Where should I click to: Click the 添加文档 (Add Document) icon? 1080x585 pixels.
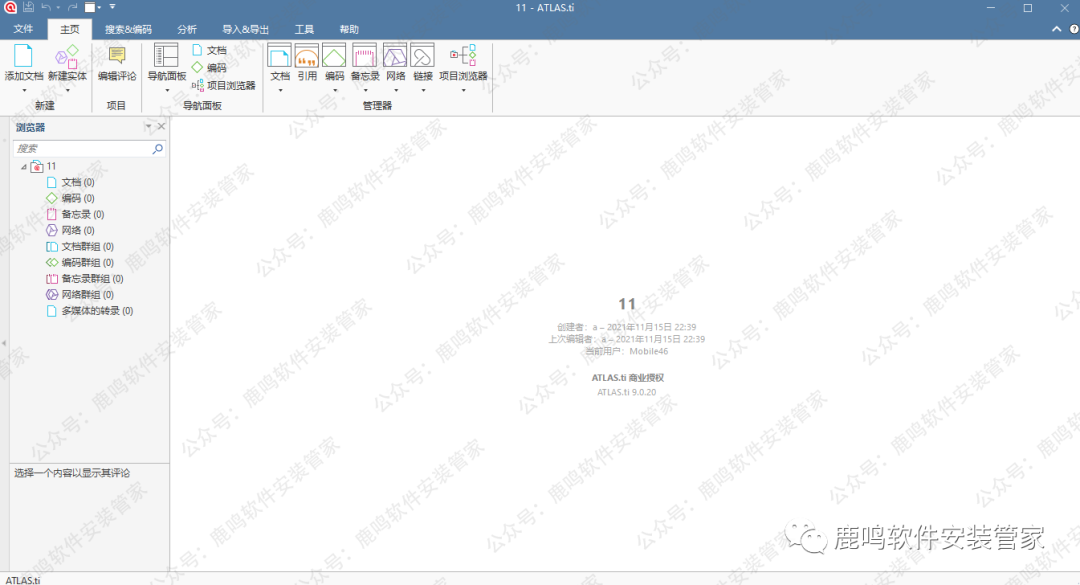pos(23,56)
